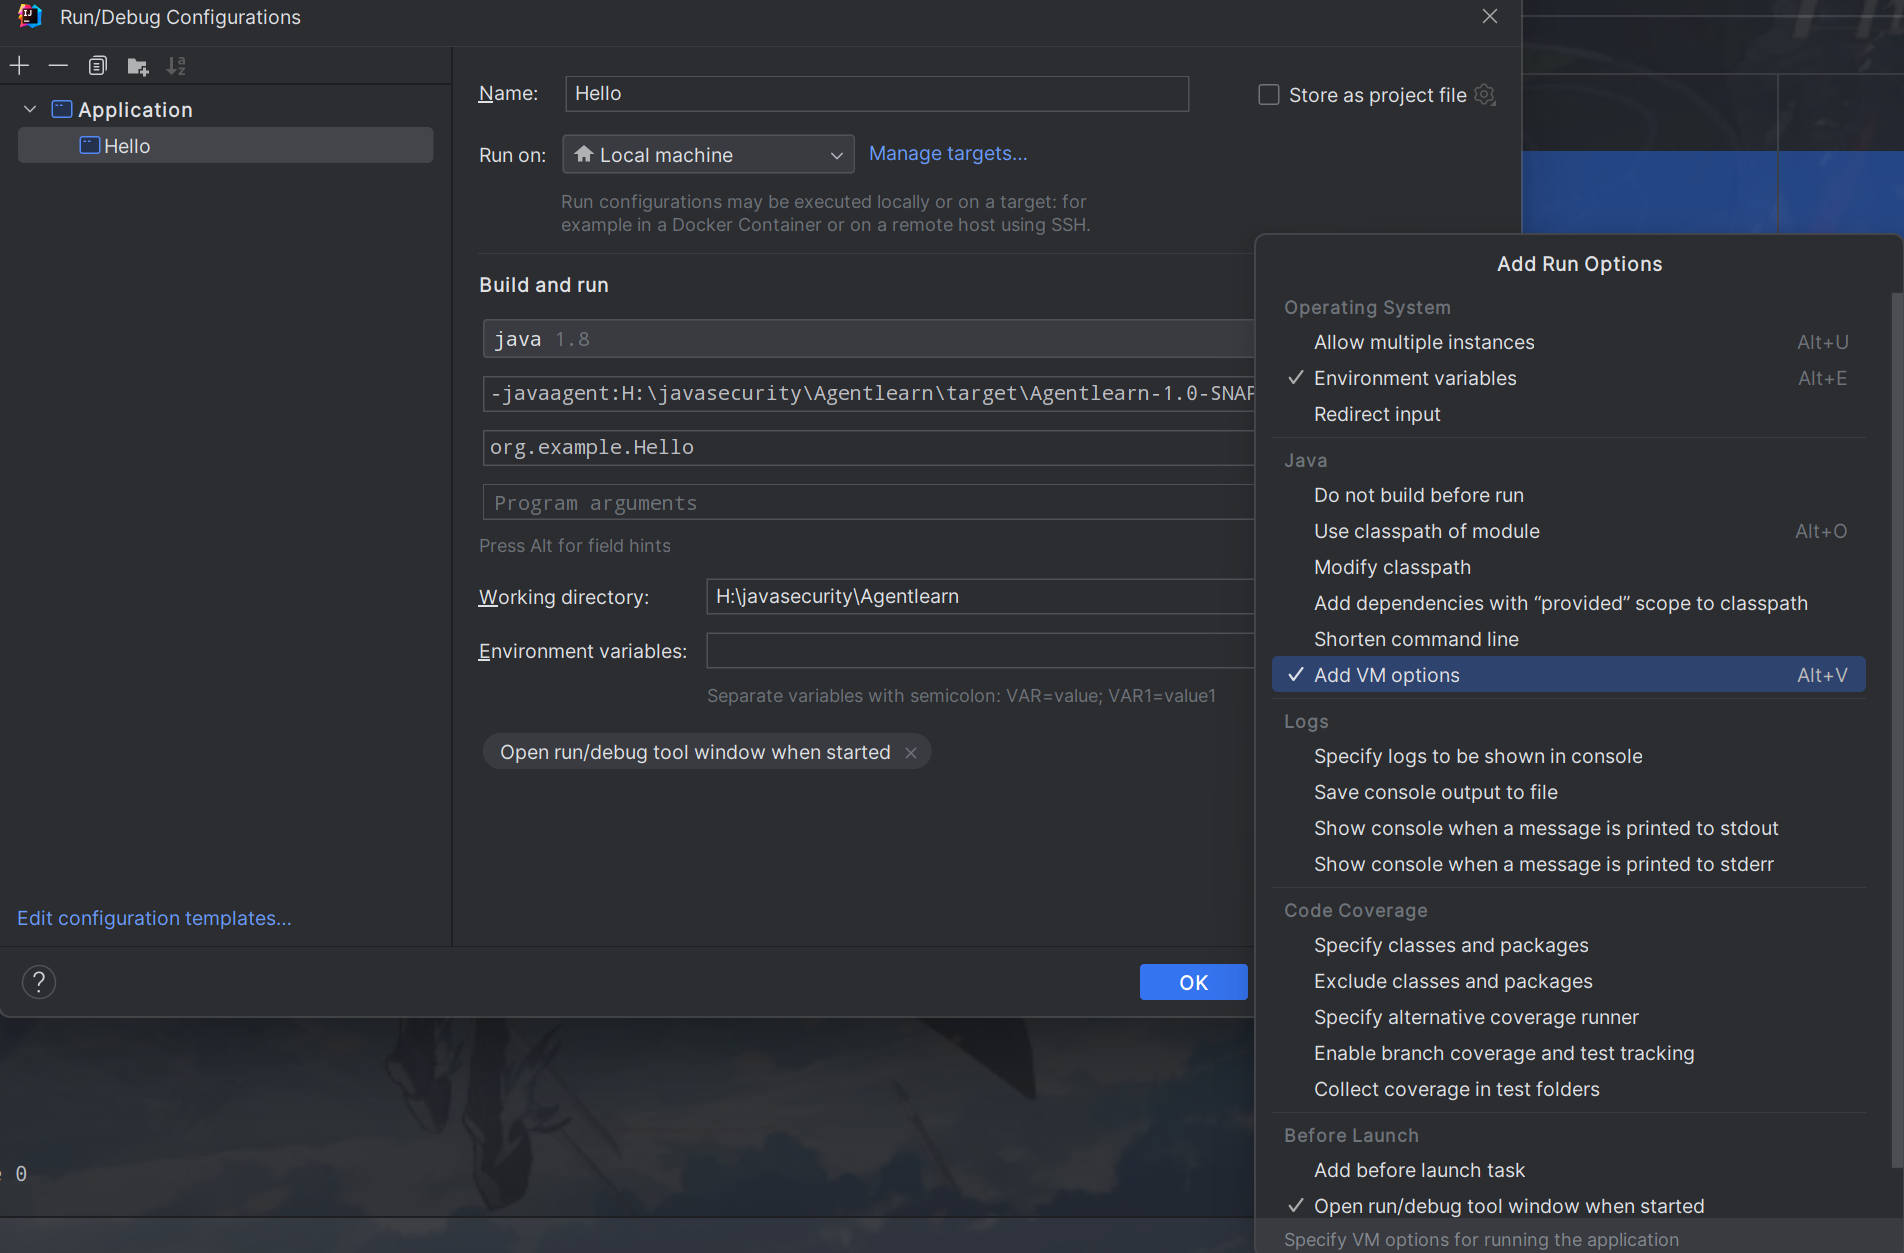Select Do not build before run
This screenshot has height=1253, width=1904.
(1569, 495)
